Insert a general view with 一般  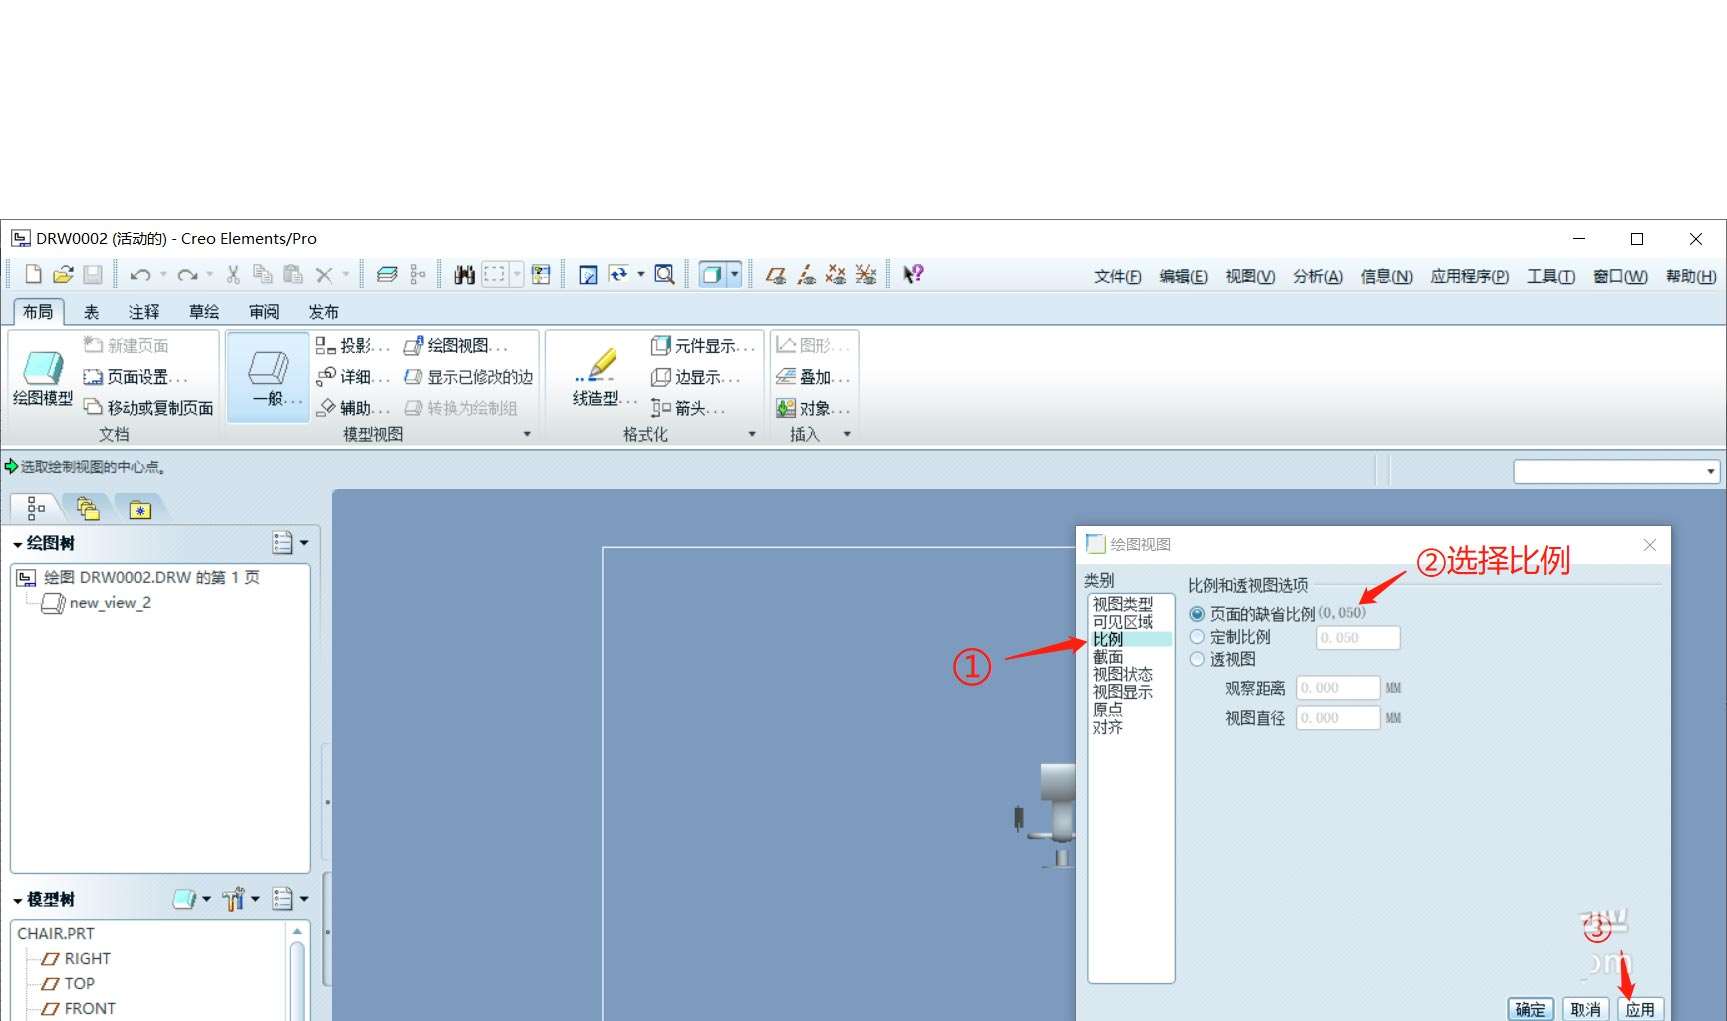pyautogui.click(x=268, y=377)
